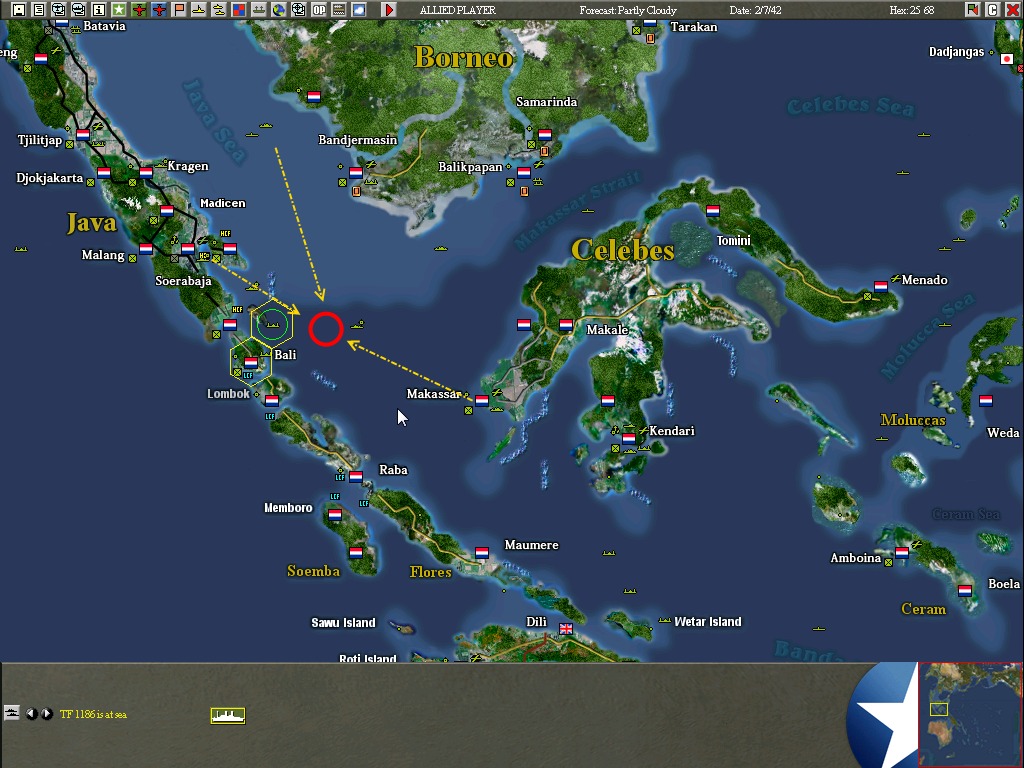Click the world minimap thumbnail
Screen dimensions: 1024x768
(970, 714)
